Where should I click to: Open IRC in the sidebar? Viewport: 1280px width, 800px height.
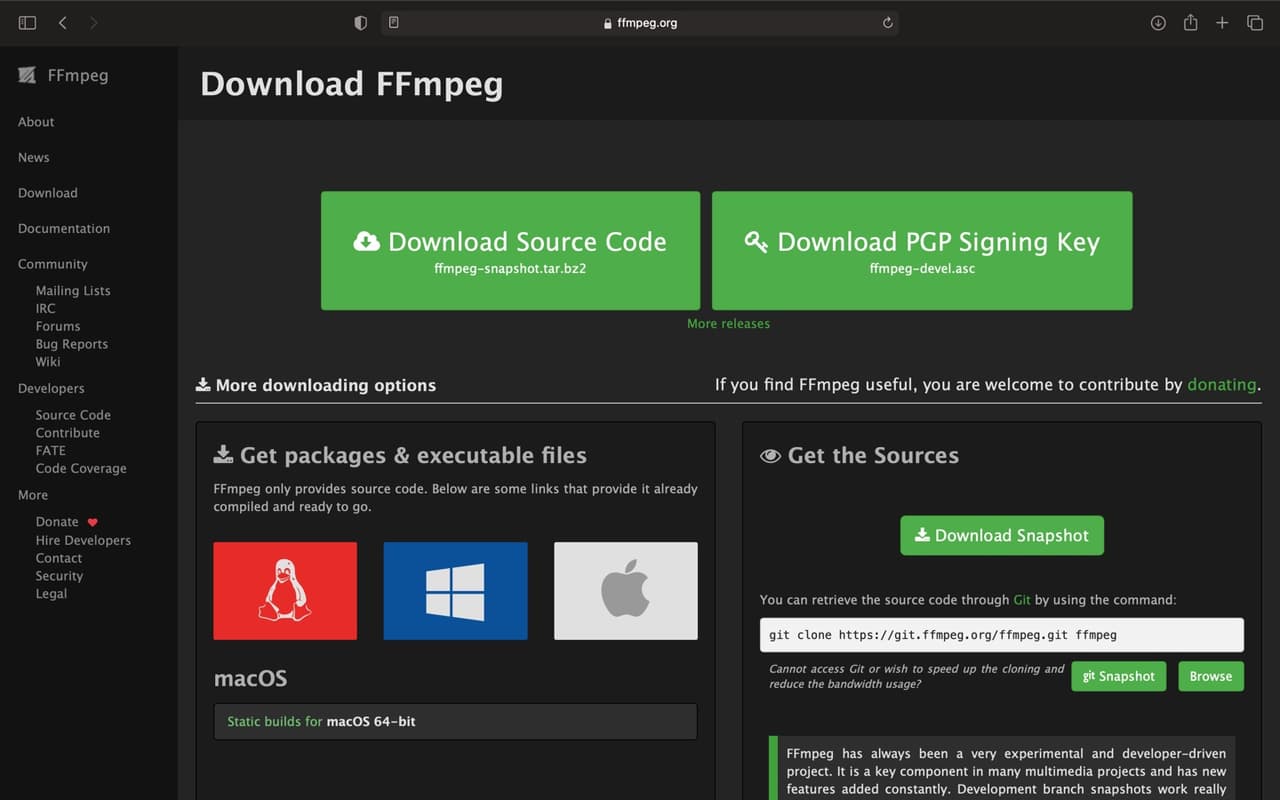point(46,308)
